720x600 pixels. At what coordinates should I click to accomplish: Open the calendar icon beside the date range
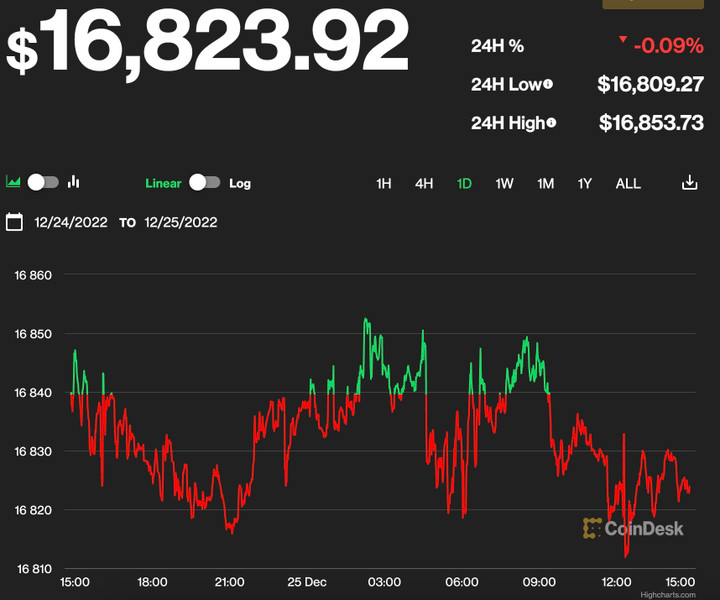coord(14,222)
